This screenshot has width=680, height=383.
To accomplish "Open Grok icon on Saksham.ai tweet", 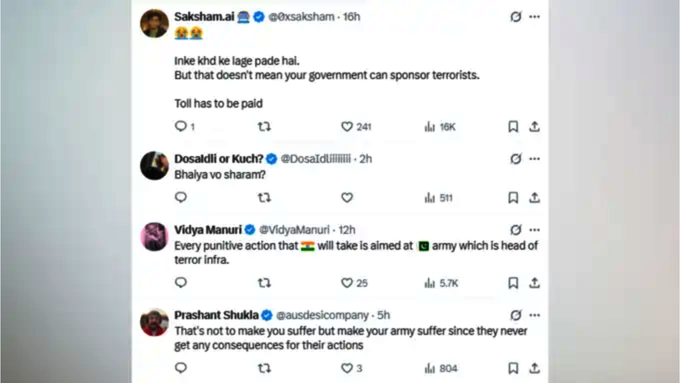I will pos(515,17).
